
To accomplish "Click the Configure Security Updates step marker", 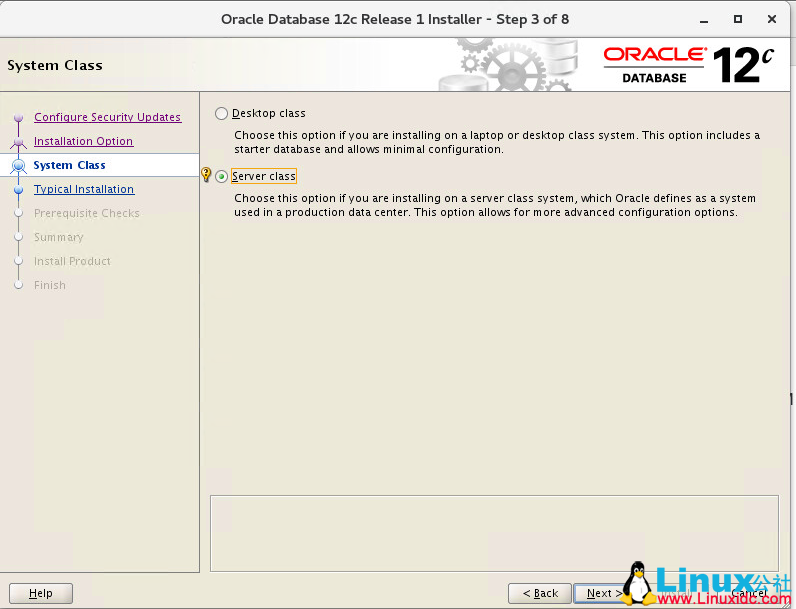I will coord(19,118).
